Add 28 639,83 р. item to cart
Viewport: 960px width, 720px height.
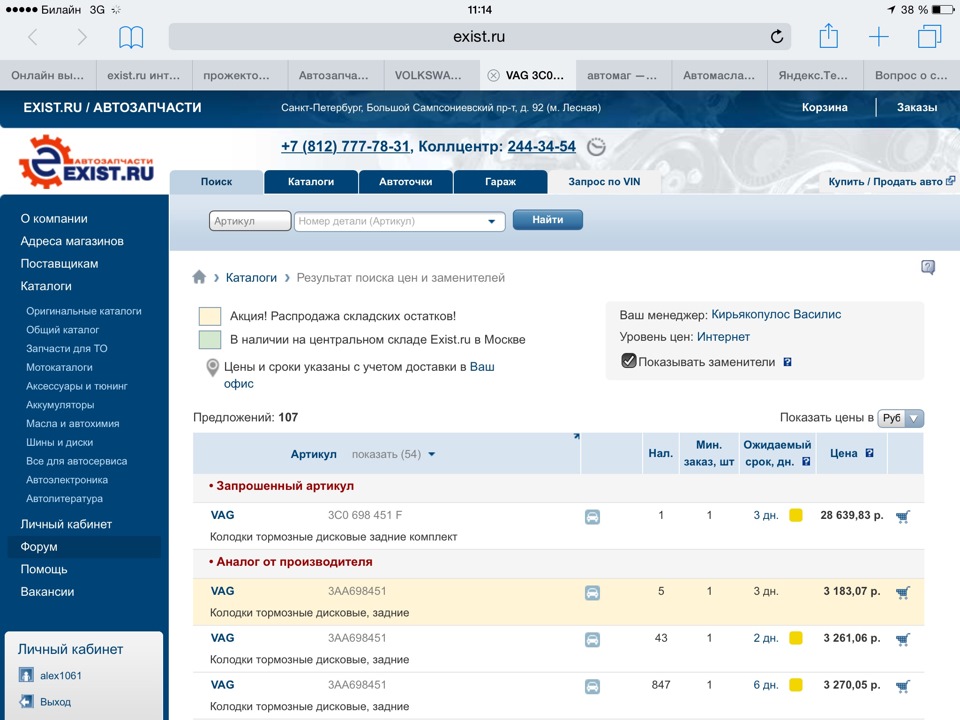(x=903, y=517)
